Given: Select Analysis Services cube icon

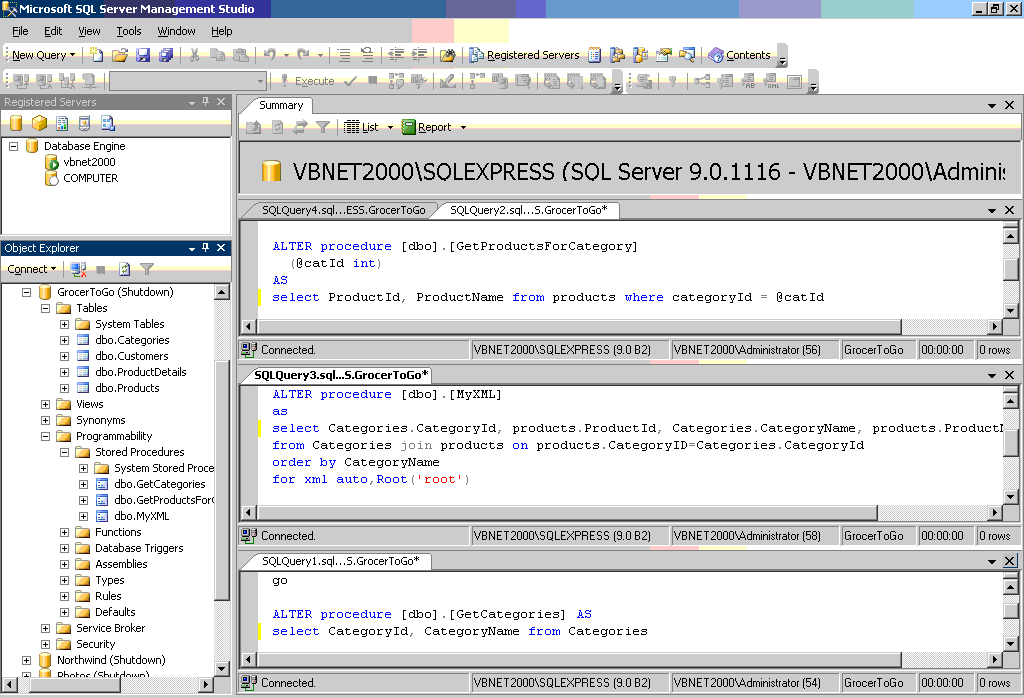Looking at the screenshot, I should click(x=39, y=123).
